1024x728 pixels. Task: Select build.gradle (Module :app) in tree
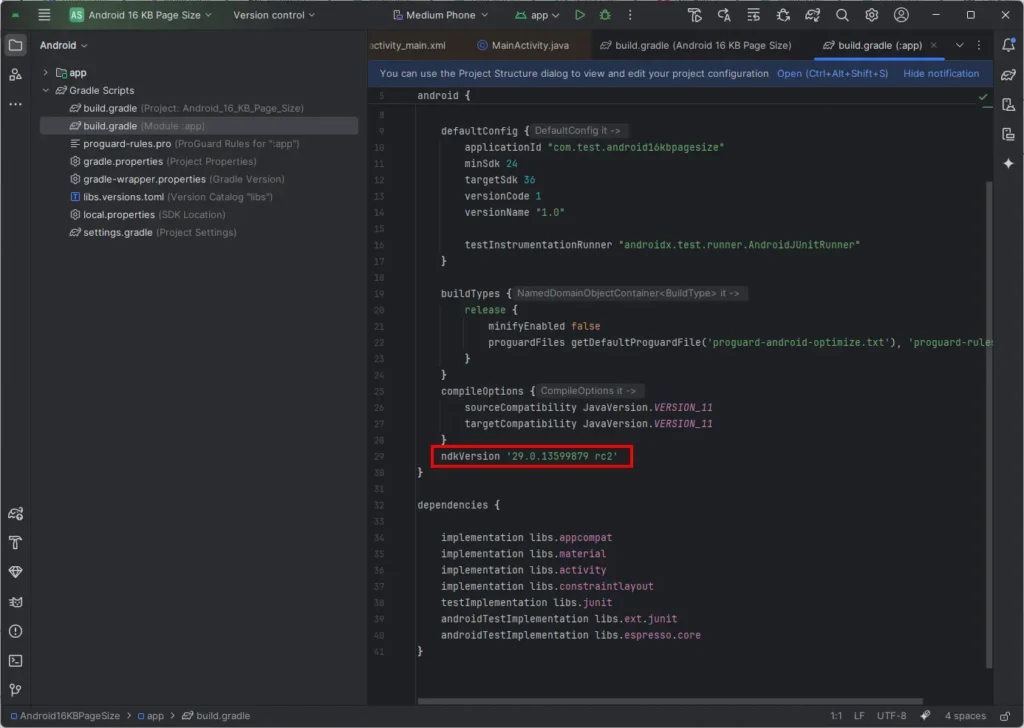[199, 125]
